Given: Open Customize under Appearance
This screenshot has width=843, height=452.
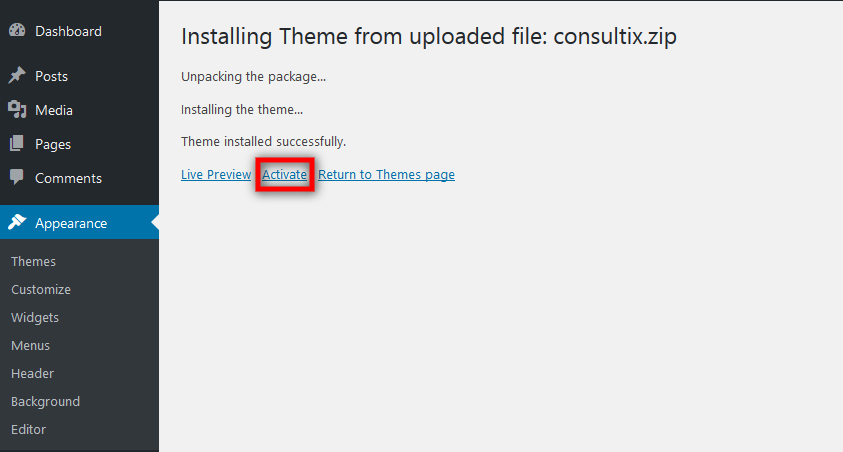Looking at the screenshot, I should coord(41,289).
